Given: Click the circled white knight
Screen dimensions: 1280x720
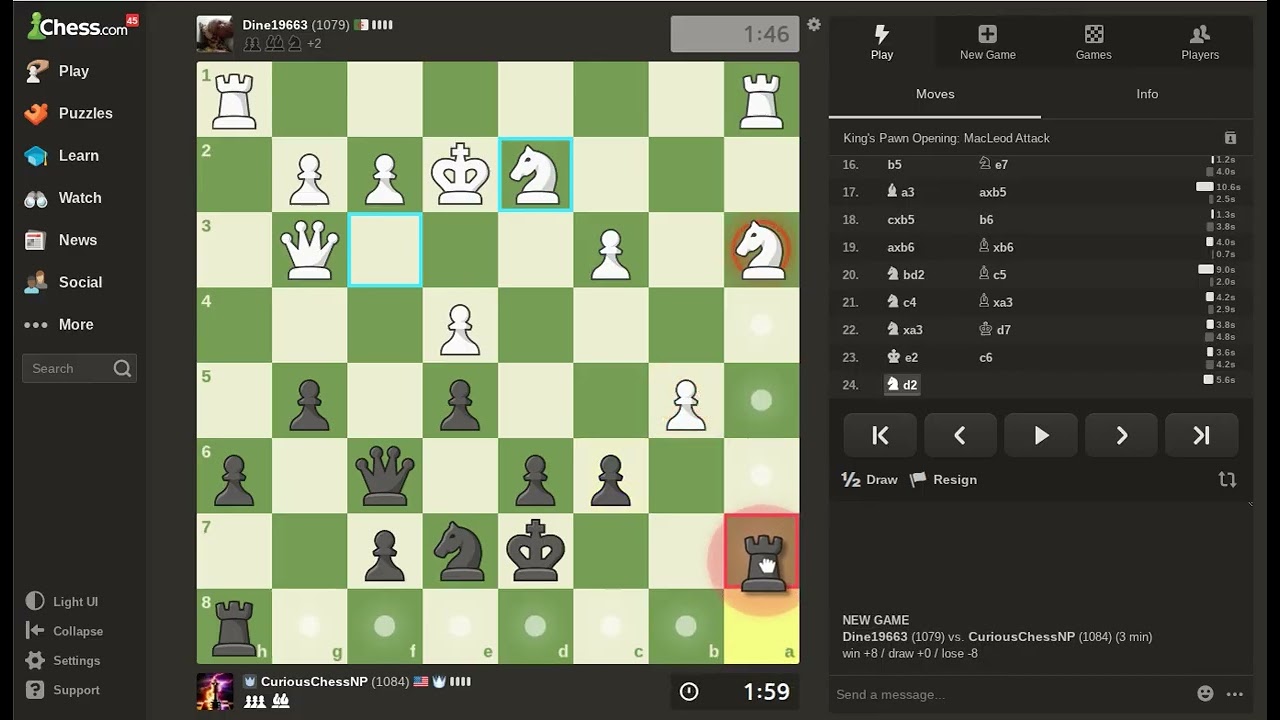Looking at the screenshot, I should click(x=761, y=250).
